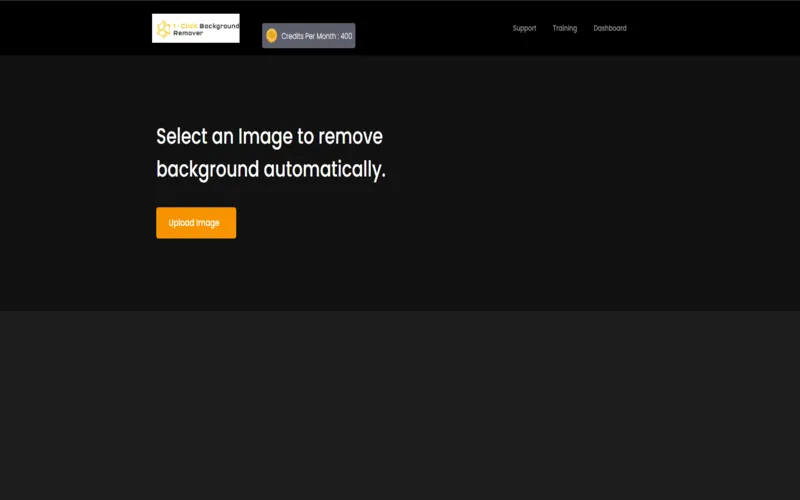Select the 'Select an Image to remove' heading
Image resolution: width=800 pixels, height=500 pixels.
coord(269,137)
